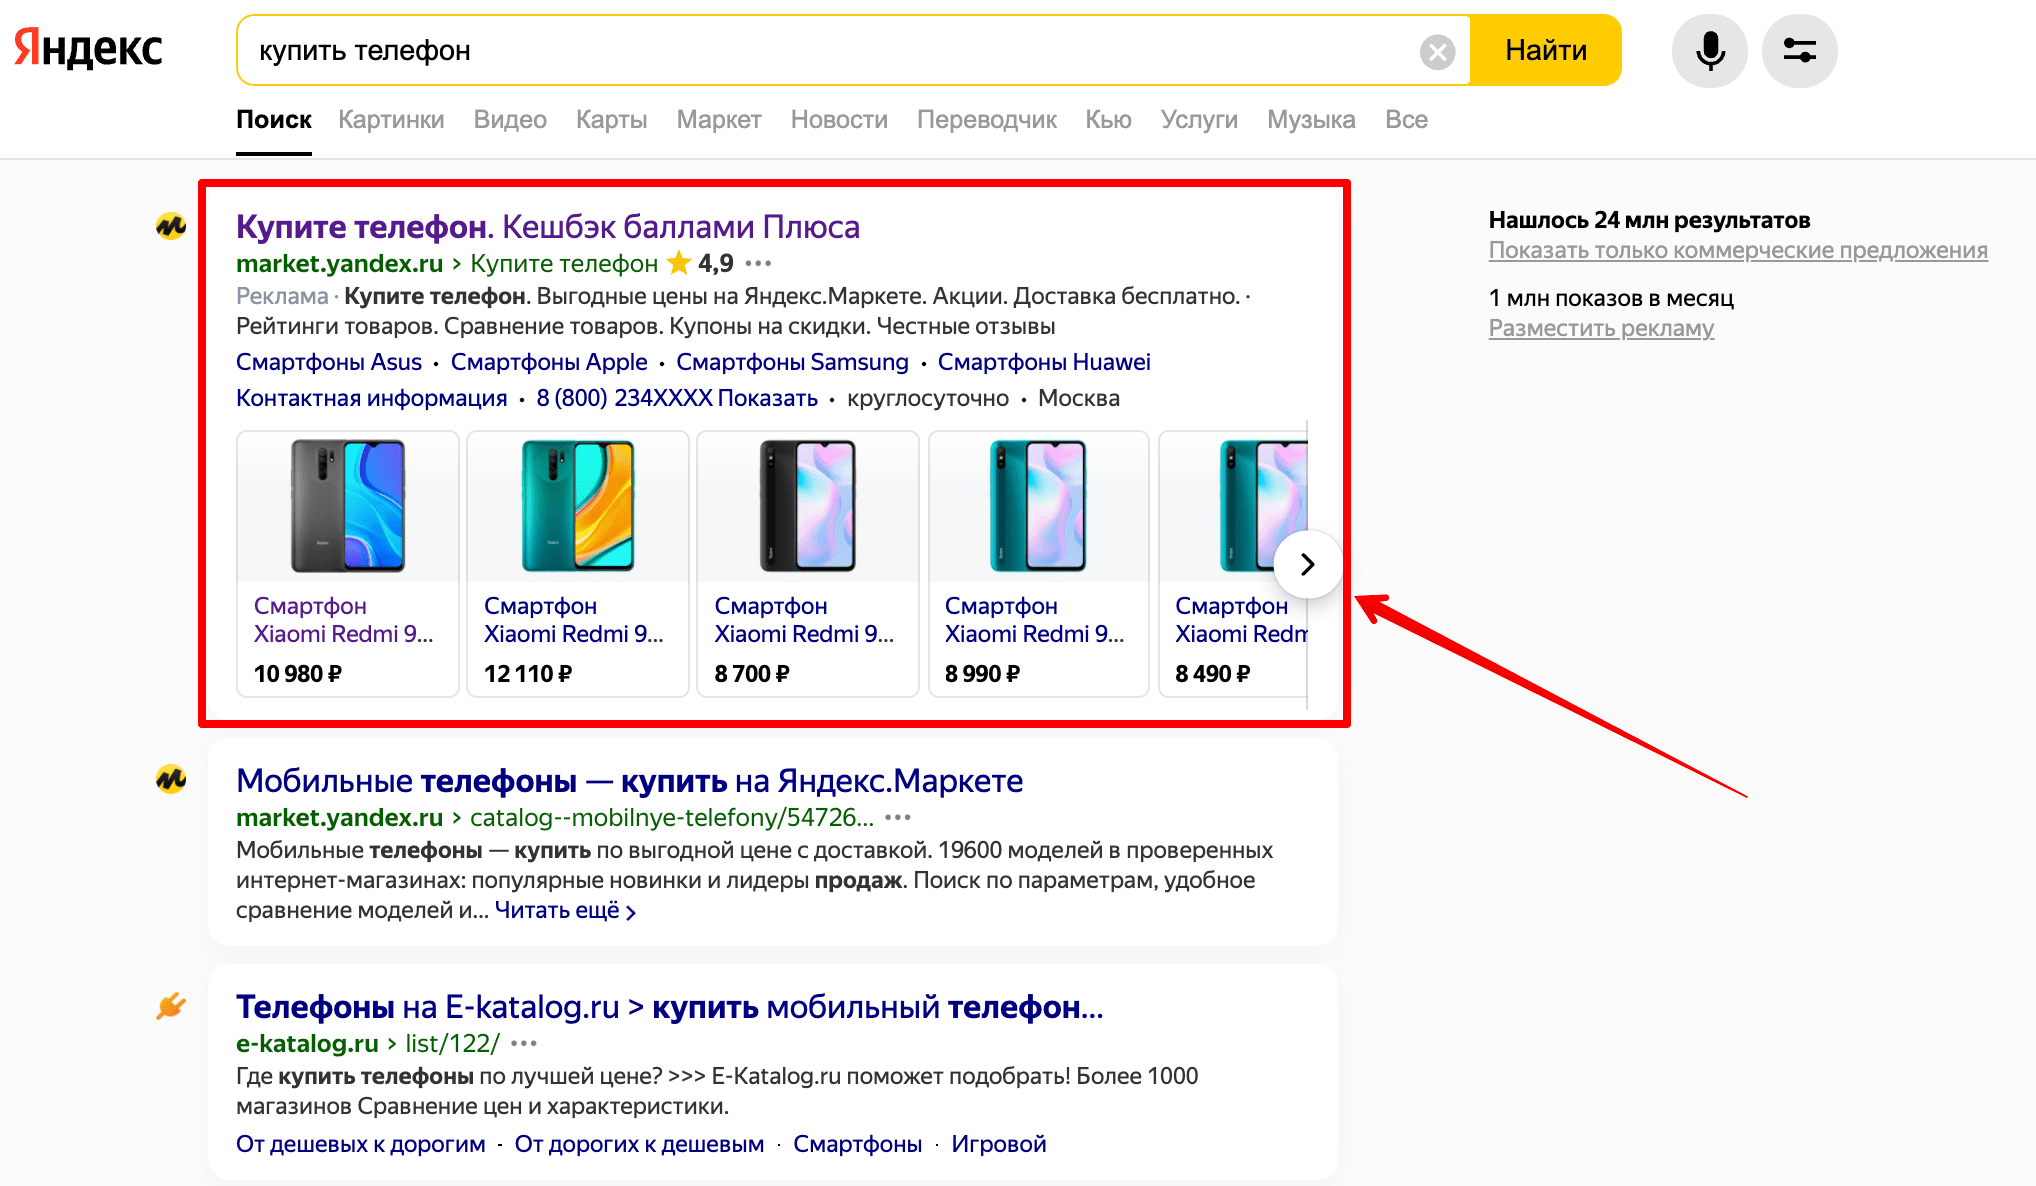Viewport: 2036px width, 1186px height.
Task: Open the Телефоны на E-katalog.ru result title
Action: pos(670,1007)
